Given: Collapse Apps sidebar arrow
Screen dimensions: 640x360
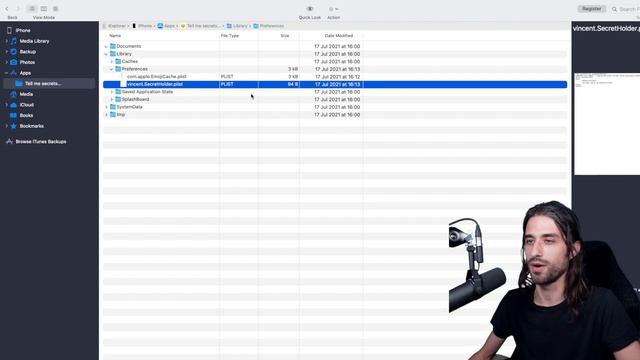Looking at the screenshot, I should point(7,73).
